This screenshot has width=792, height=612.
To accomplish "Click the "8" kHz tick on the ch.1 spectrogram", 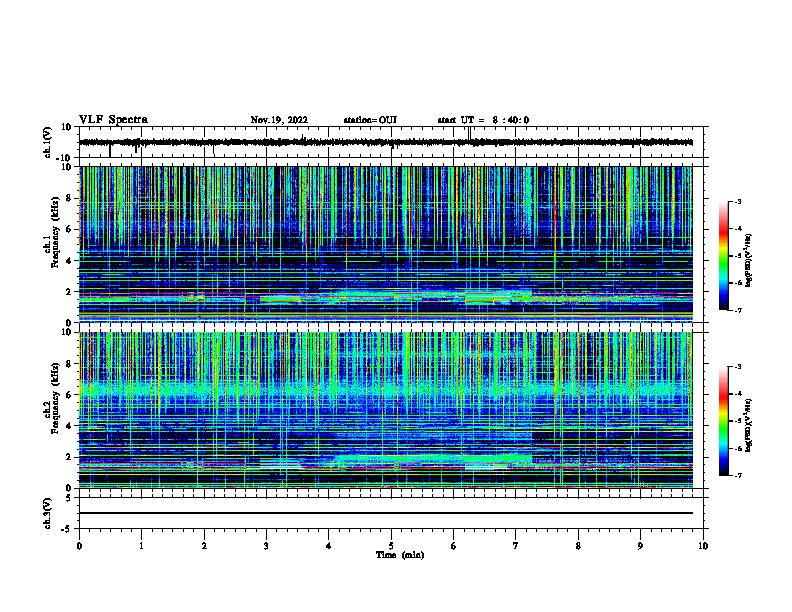I will [70, 198].
